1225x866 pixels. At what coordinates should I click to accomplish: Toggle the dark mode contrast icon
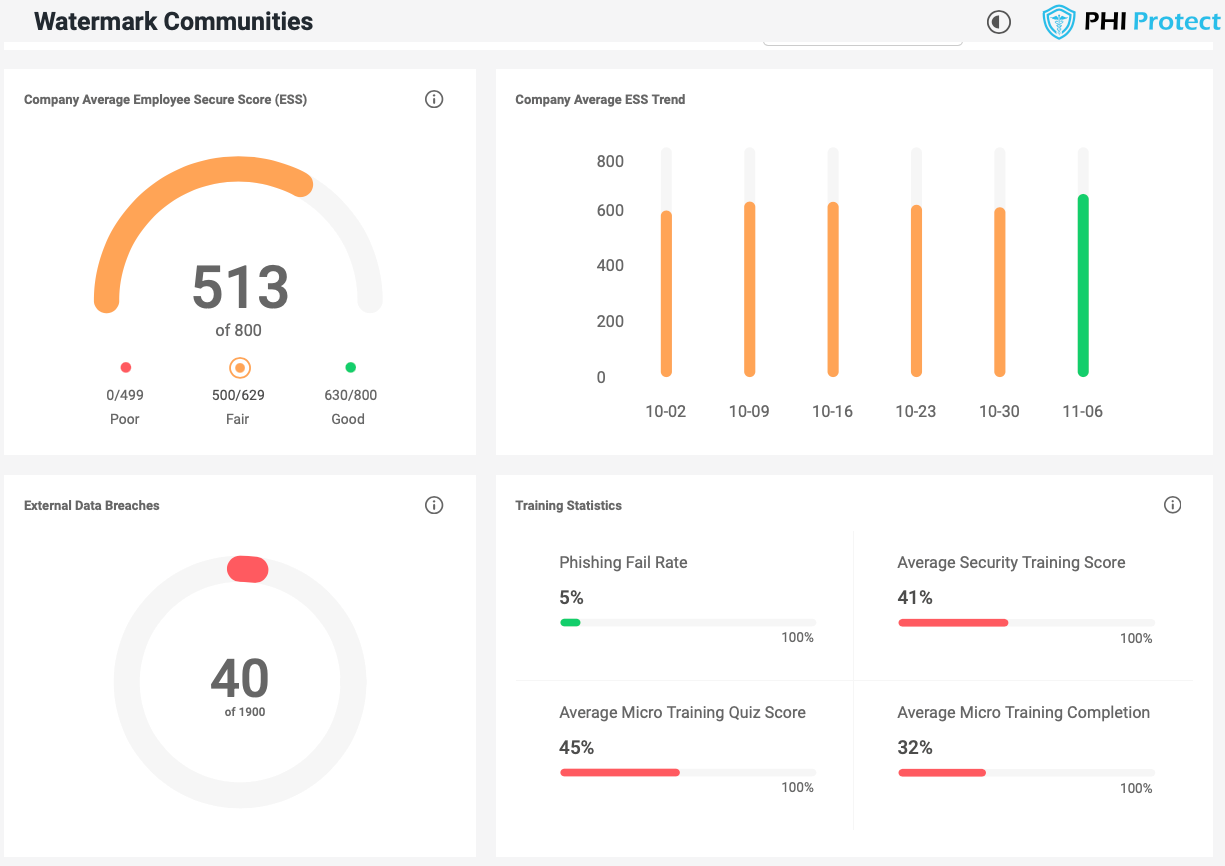click(999, 22)
